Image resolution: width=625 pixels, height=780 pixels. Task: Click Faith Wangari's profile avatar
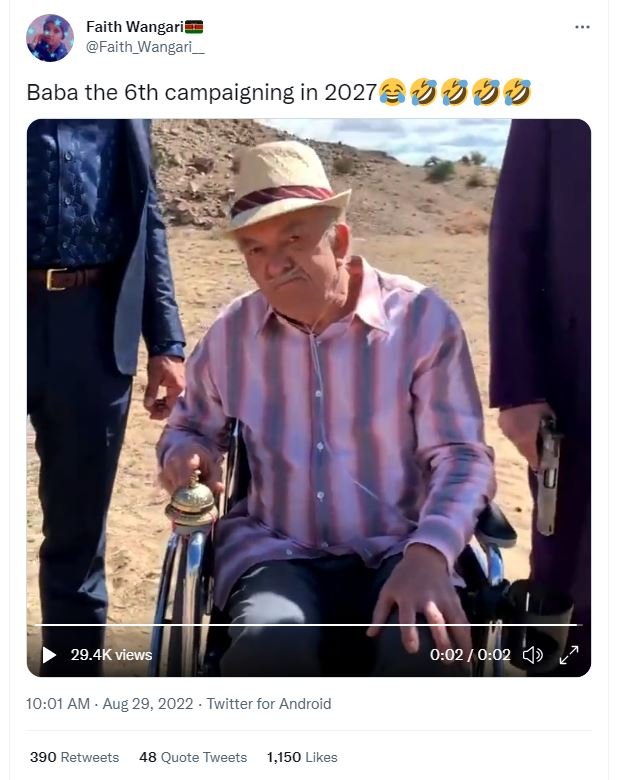[50, 37]
